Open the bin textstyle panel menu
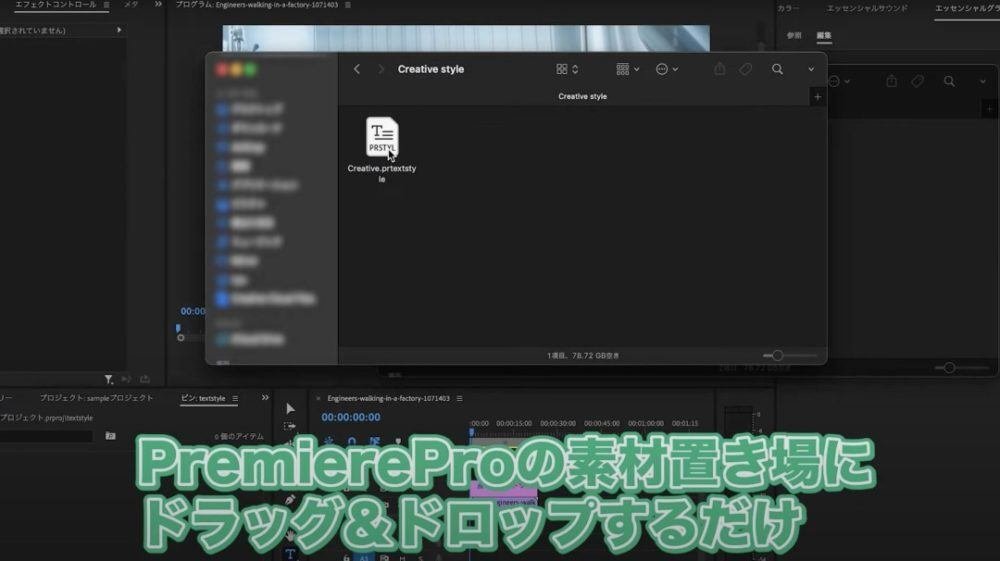The width and height of the screenshot is (1000, 561). pos(235,398)
